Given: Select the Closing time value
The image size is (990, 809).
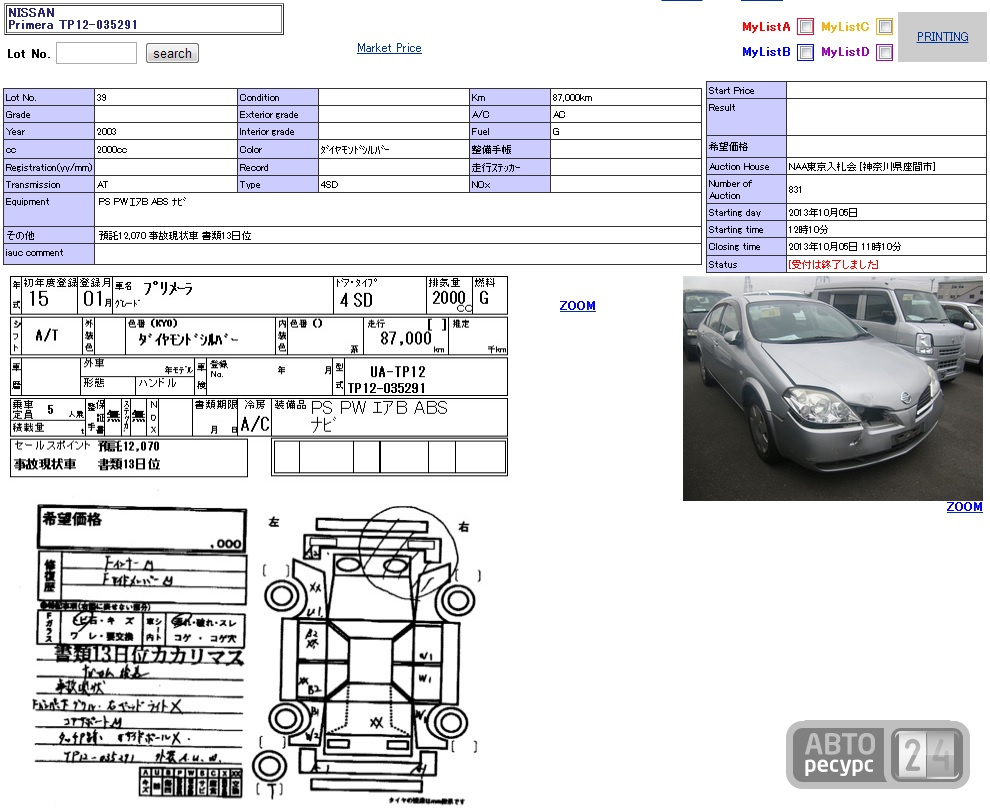Looking at the screenshot, I should pos(844,247).
